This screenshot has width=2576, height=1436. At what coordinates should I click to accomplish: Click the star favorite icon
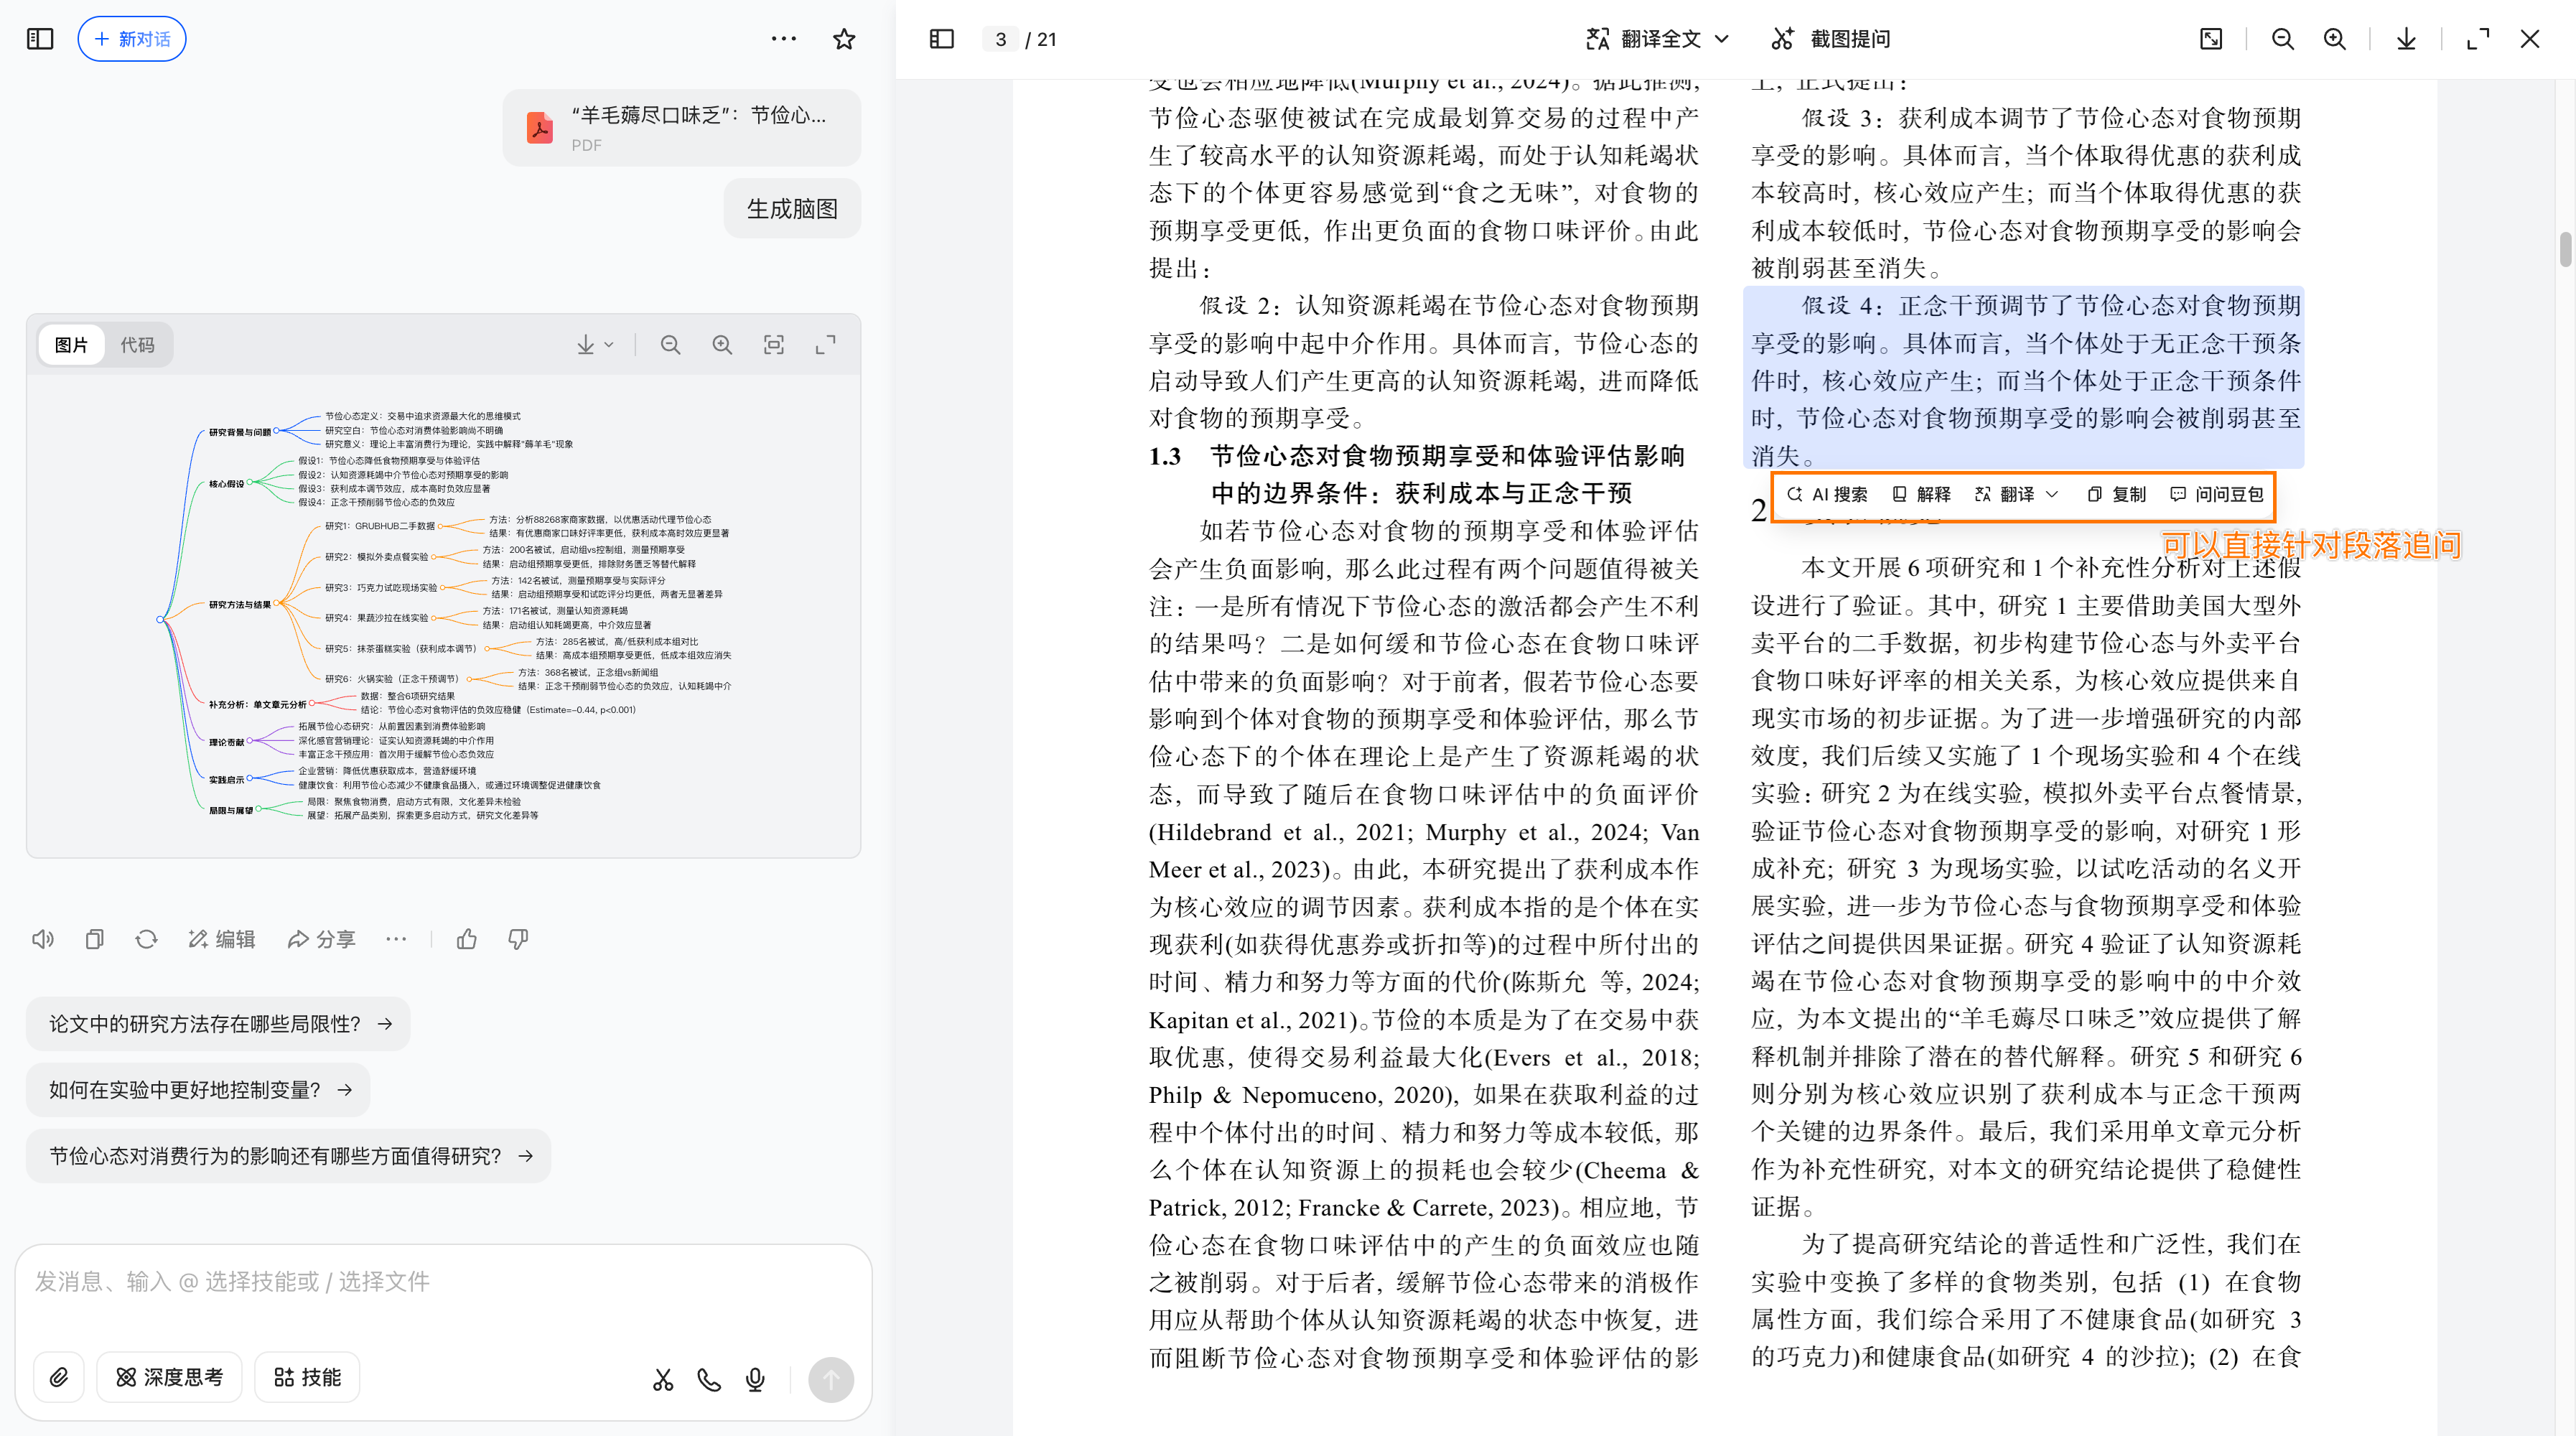[x=844, y=39]
